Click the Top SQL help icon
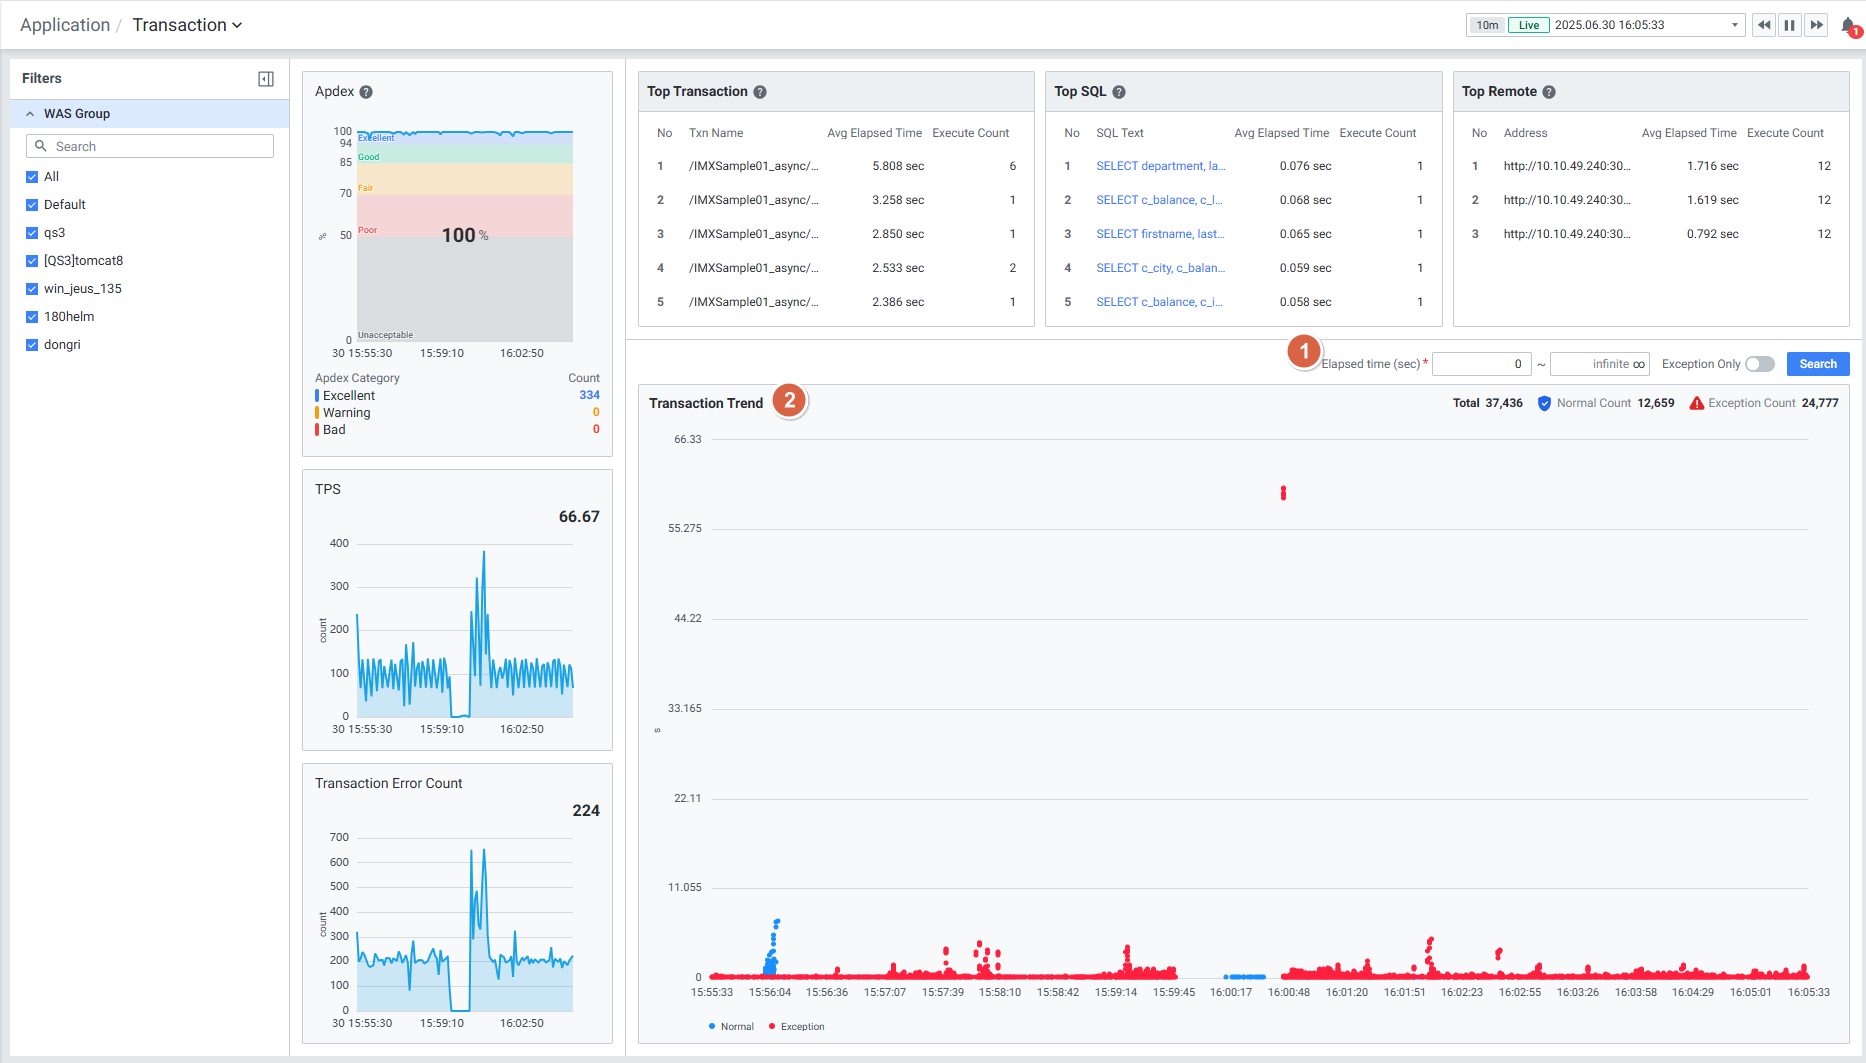Image resolution: width=1866 pixels, height=1063 pixels. [x=1119, y=92]
